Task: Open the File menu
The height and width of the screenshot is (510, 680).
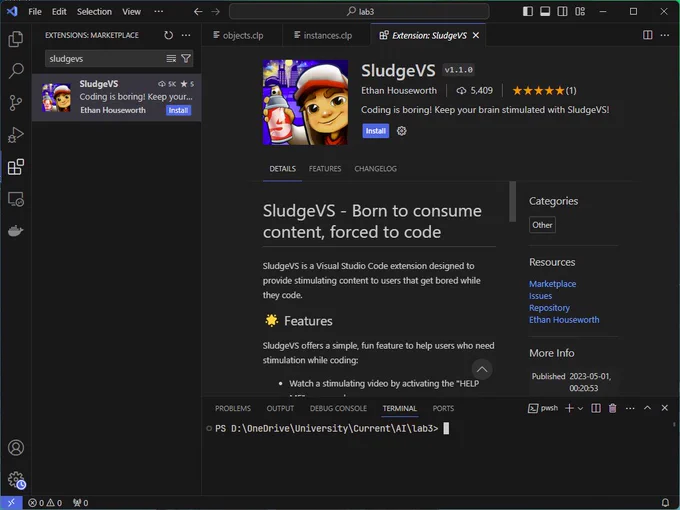Action: tap(35, 12)
